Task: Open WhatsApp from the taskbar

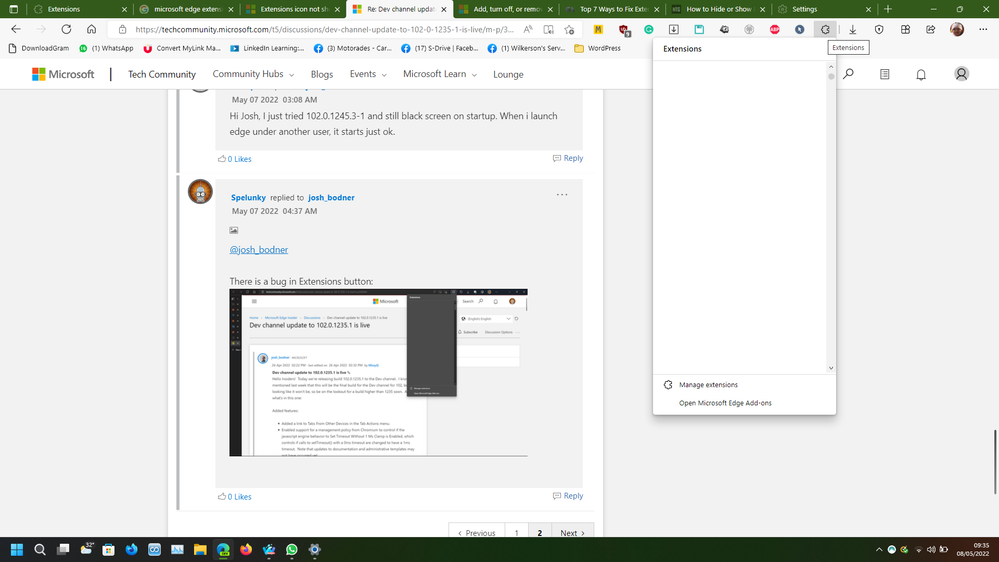Action: (x=292, y=549)
